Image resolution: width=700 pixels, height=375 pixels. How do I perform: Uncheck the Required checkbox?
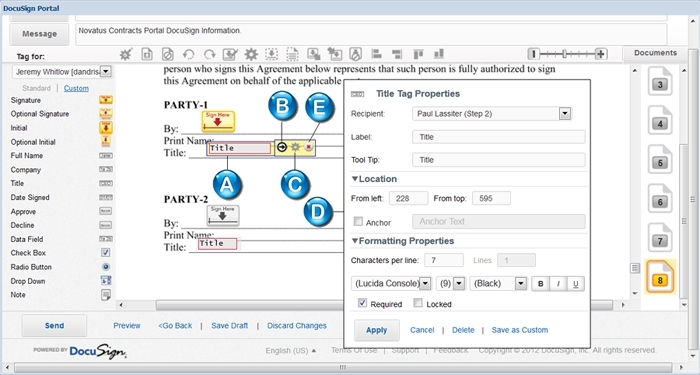[362, 303]
